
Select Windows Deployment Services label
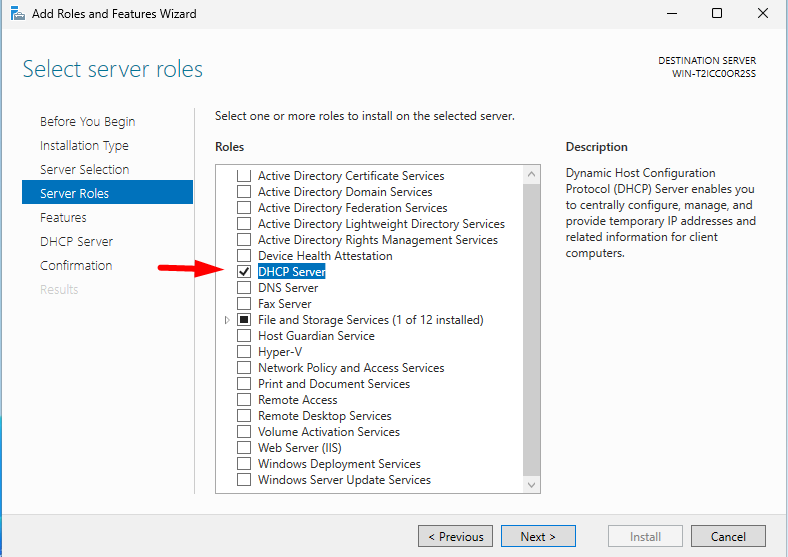pos(339,464)
